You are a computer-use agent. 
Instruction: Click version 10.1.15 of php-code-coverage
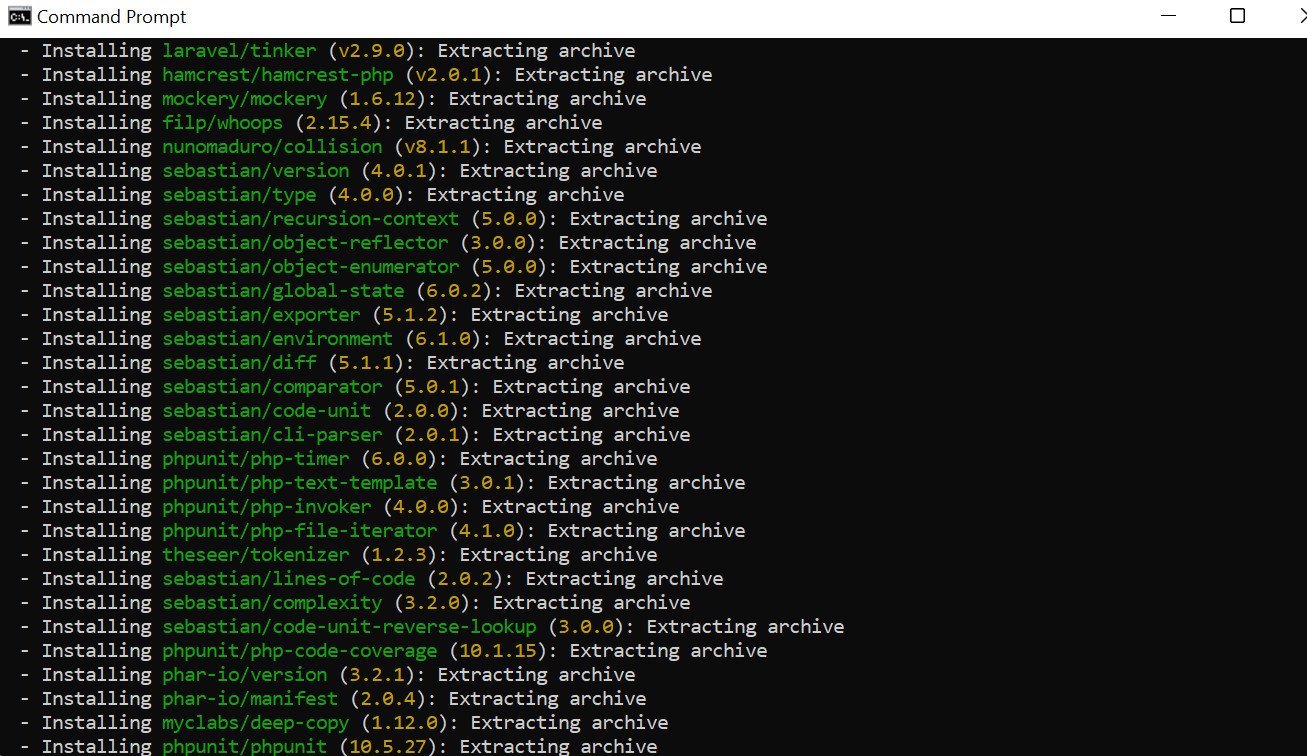click(x=498, y=650)
